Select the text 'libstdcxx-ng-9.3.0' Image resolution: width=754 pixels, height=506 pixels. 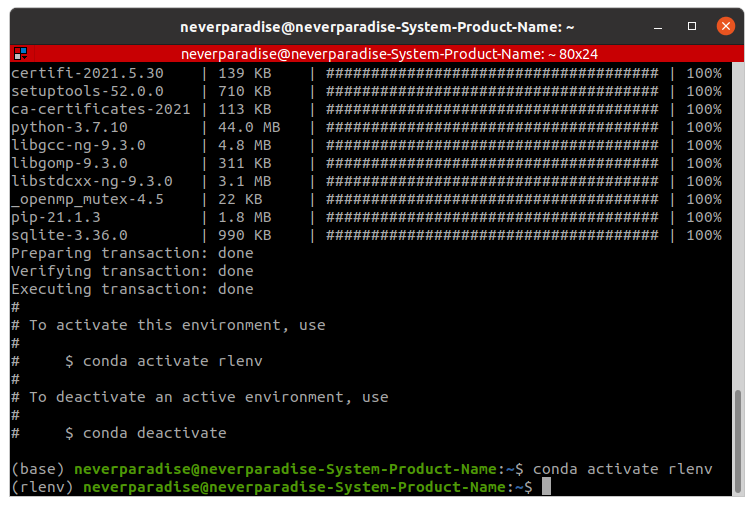click(91, 181)
